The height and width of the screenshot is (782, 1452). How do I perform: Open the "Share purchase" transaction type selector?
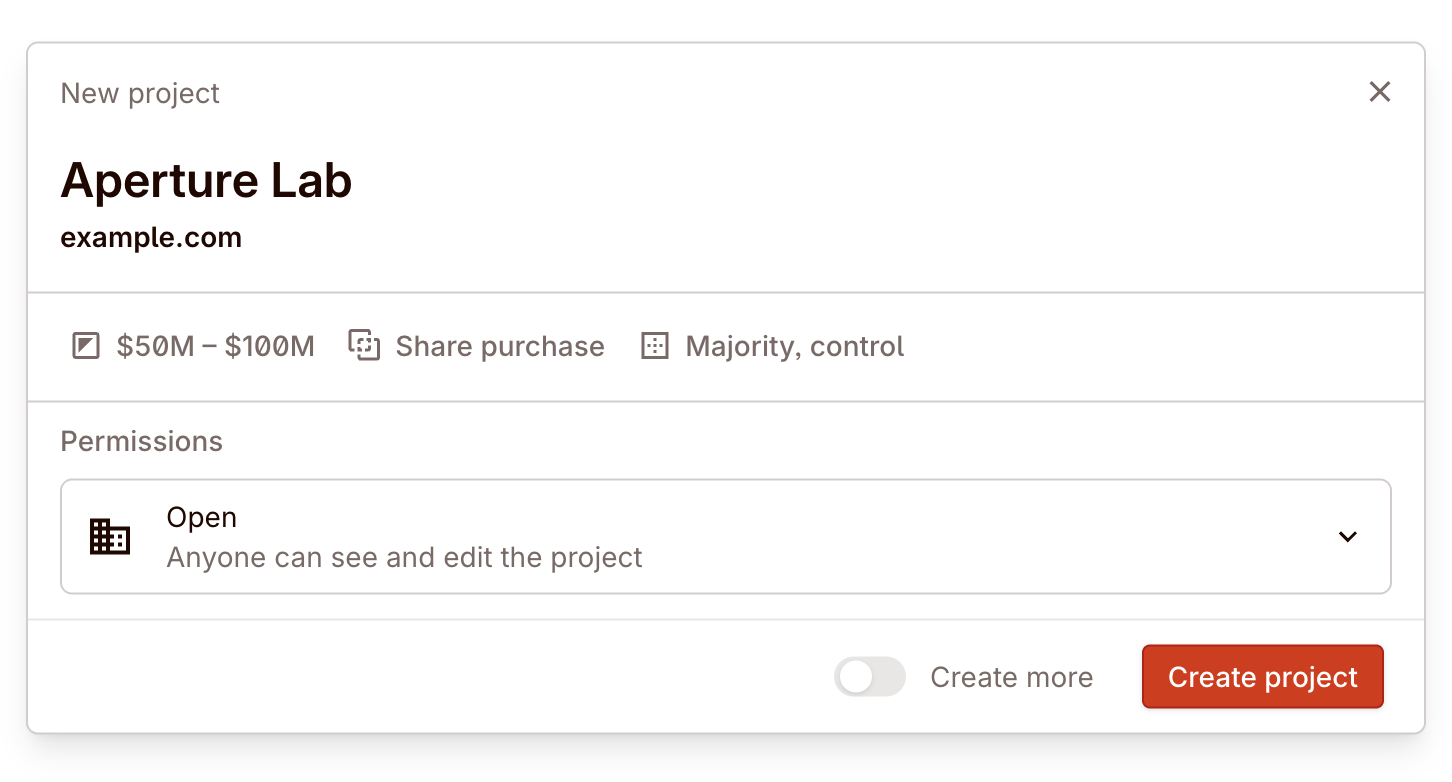coord(499,347)
